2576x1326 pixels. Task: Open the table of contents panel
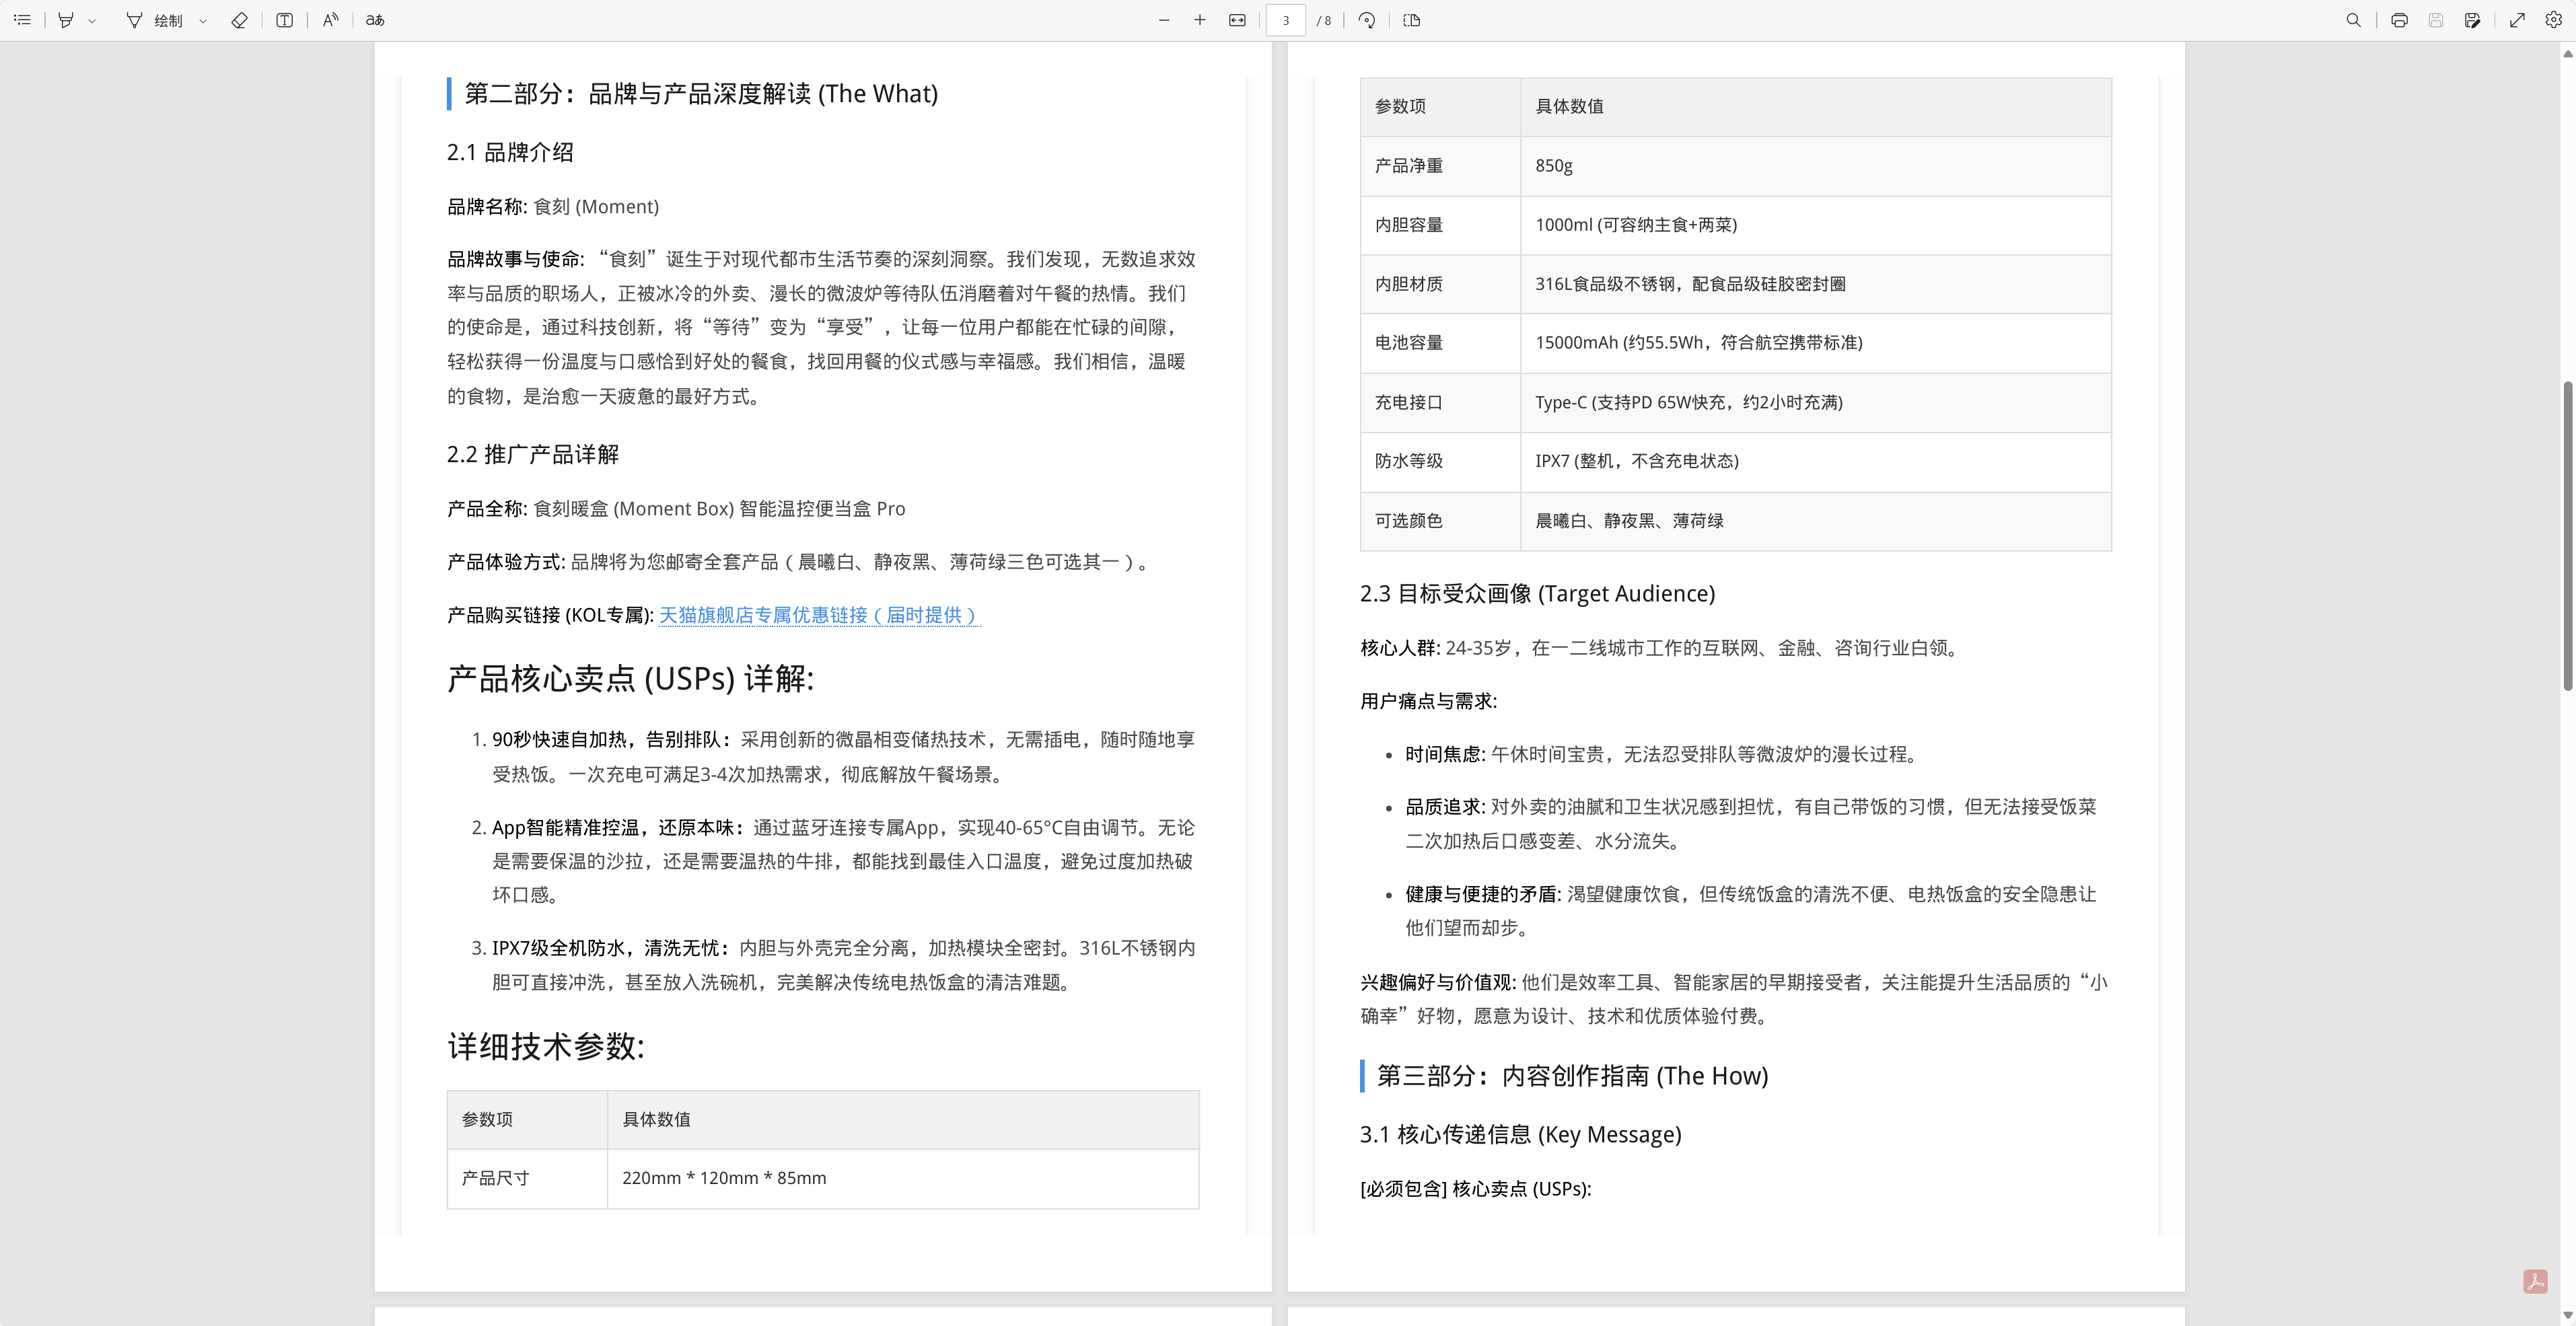click(x=22, y=20)
